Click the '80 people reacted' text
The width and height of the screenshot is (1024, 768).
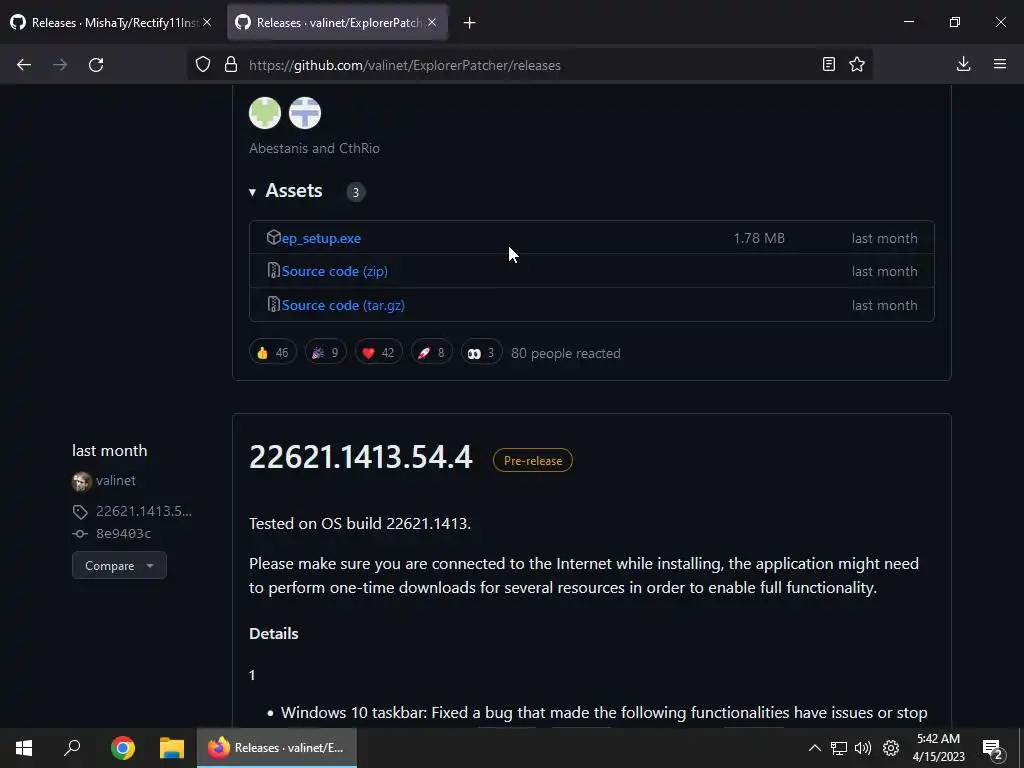coord(566,353)
